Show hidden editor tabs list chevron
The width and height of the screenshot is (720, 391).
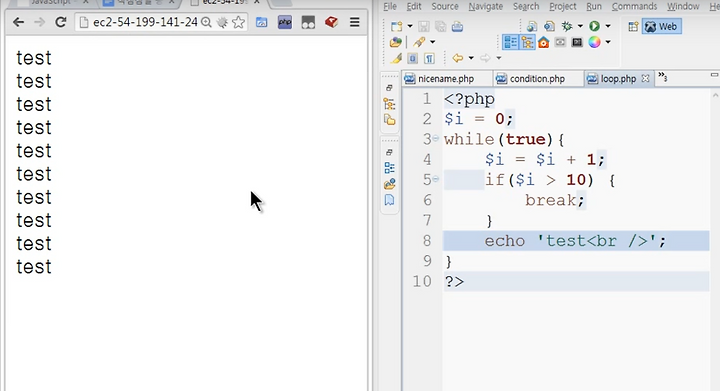pos(662,77)
